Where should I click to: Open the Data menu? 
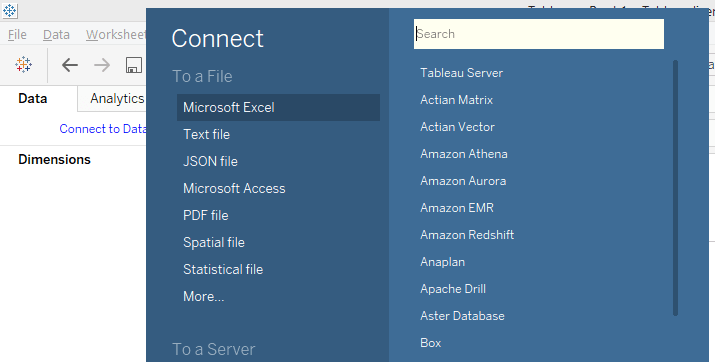pos(56,35)
